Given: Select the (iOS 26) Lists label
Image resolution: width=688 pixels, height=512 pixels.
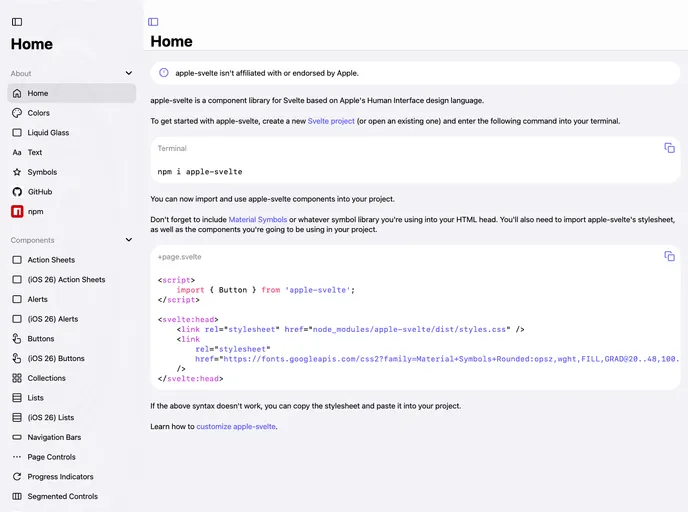Looking at the screenshot, I should point(51,418).
